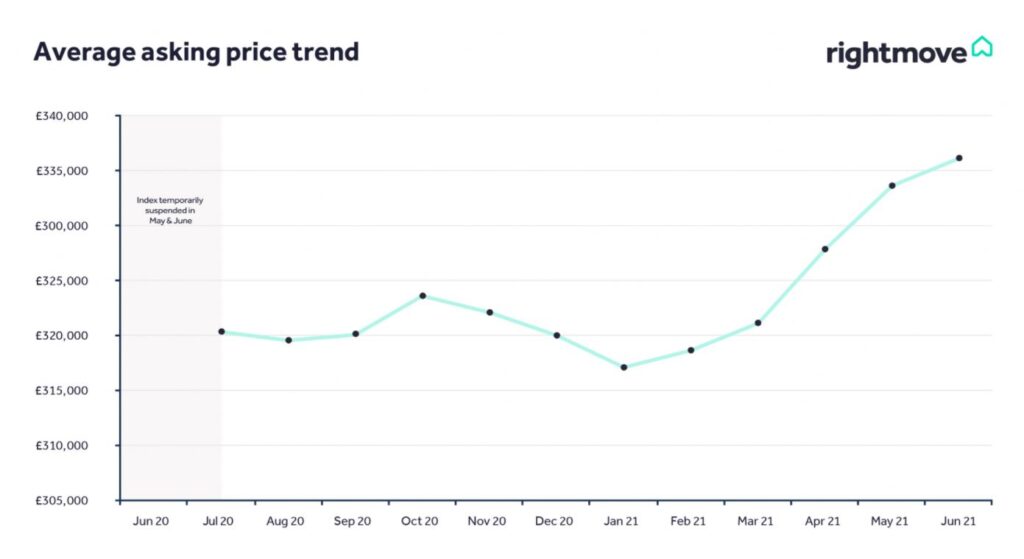Select the Jul 20 data point
Screen dimensions: 1024x559
pos(221,332)
